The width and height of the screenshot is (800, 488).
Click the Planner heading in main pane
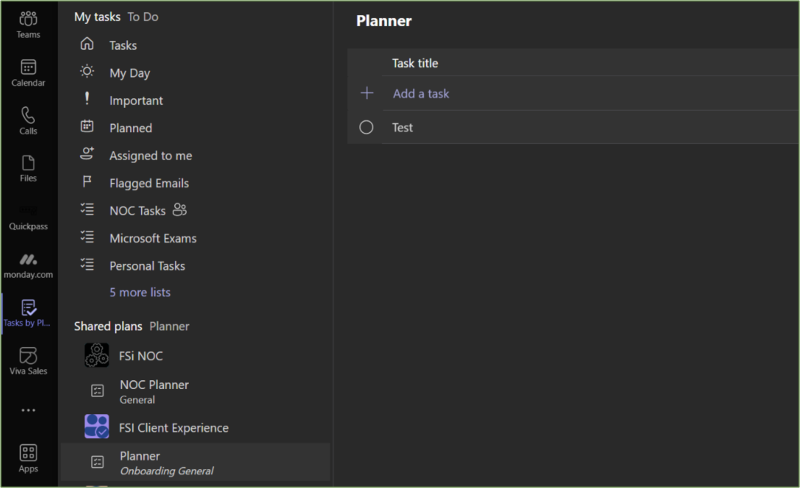384,20
